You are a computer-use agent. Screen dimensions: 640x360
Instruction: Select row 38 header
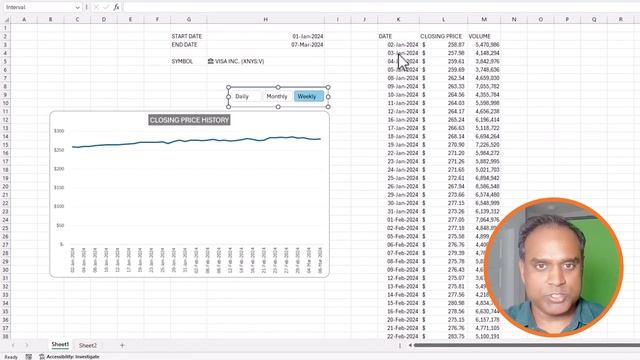point(5,336)
